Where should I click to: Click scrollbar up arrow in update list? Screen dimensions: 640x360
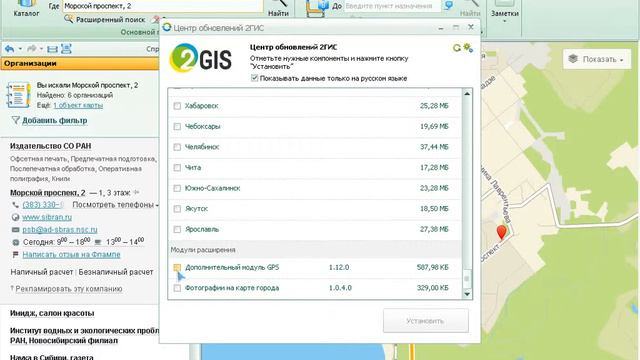point(467,94)
